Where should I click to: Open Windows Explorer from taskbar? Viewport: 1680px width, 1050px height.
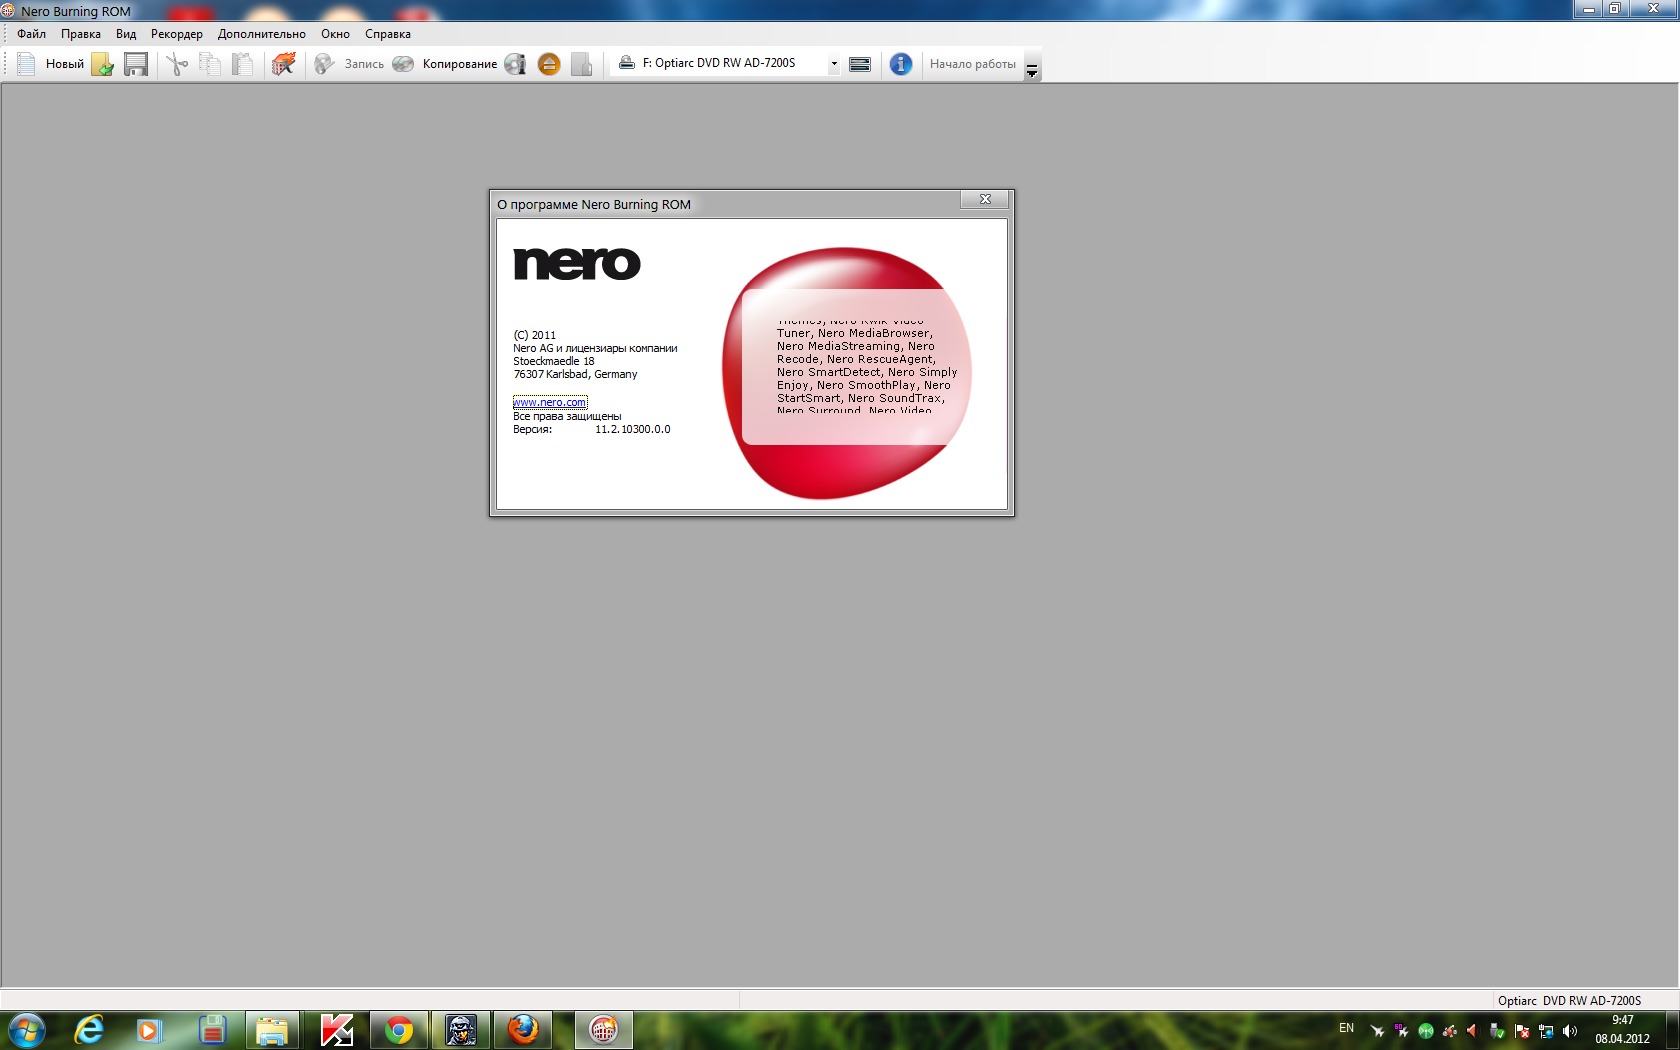pos(272,1030)
